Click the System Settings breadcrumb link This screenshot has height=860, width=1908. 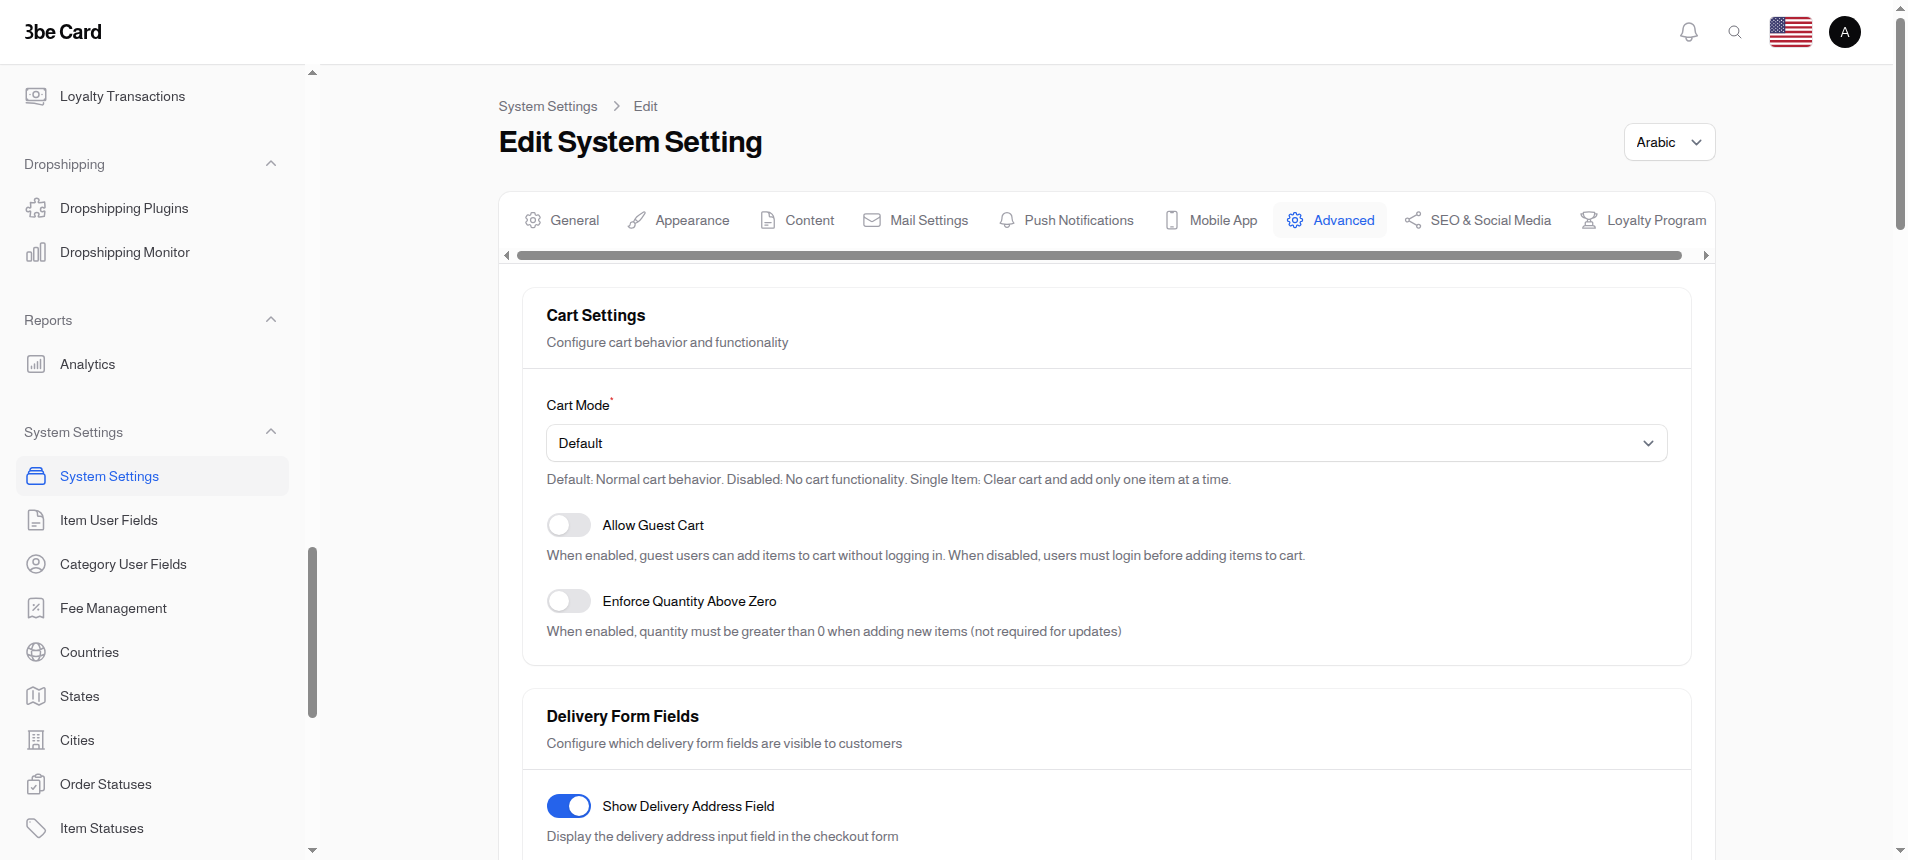coord(548,106)
